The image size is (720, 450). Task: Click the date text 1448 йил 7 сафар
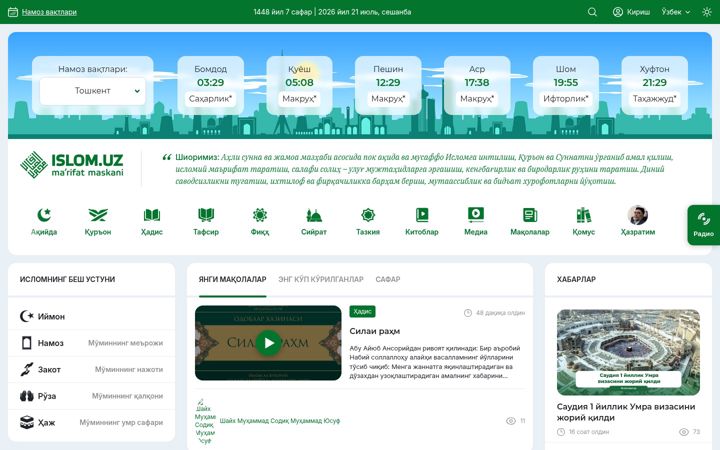click(282, 12)
